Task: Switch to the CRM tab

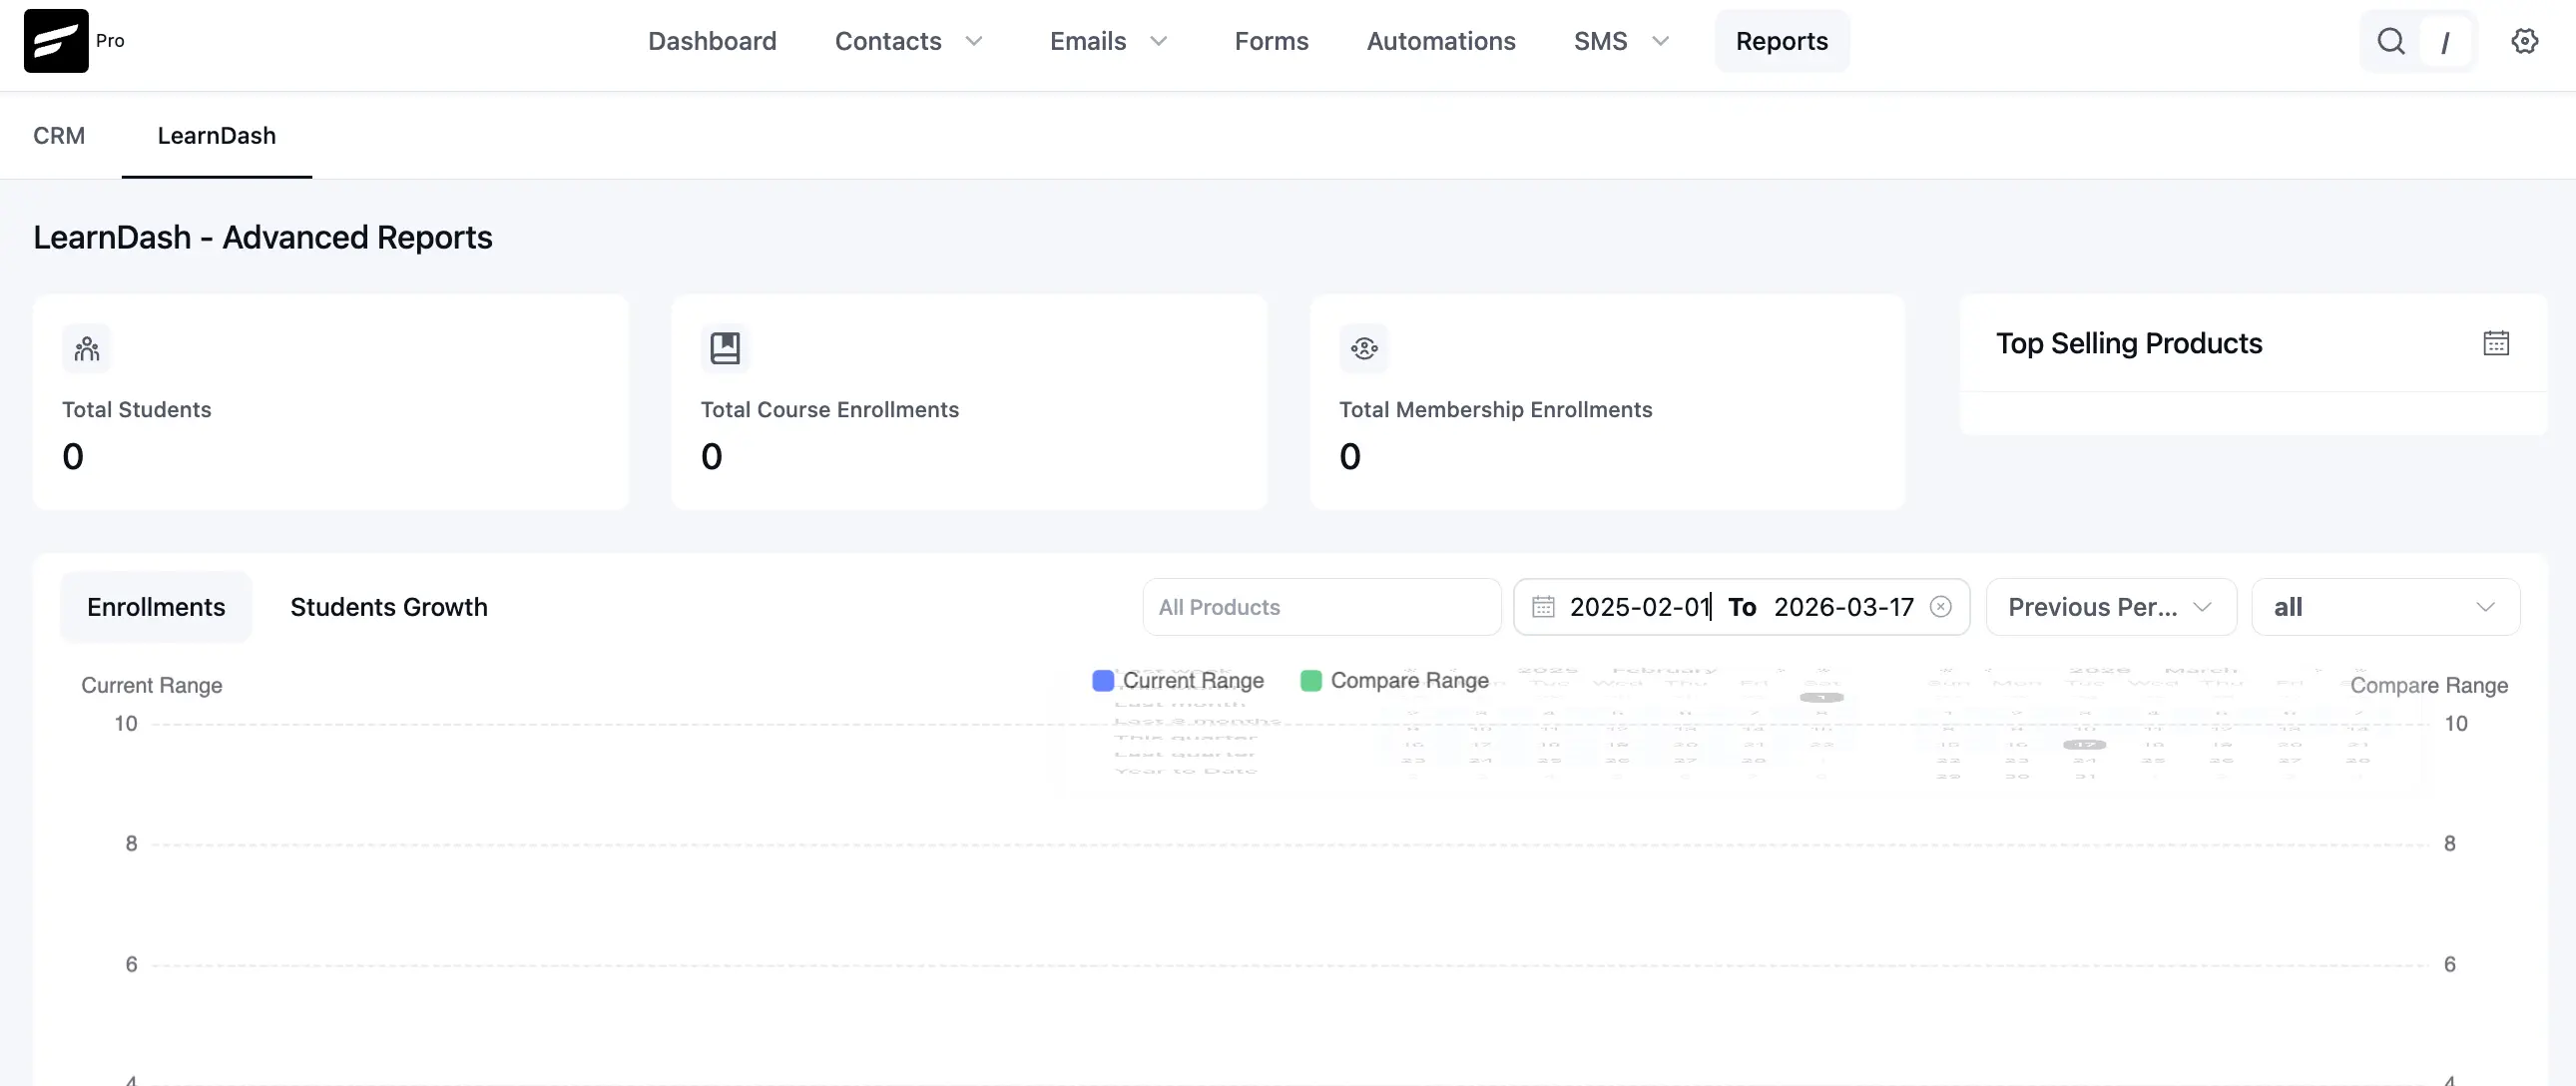Action: 59,135
